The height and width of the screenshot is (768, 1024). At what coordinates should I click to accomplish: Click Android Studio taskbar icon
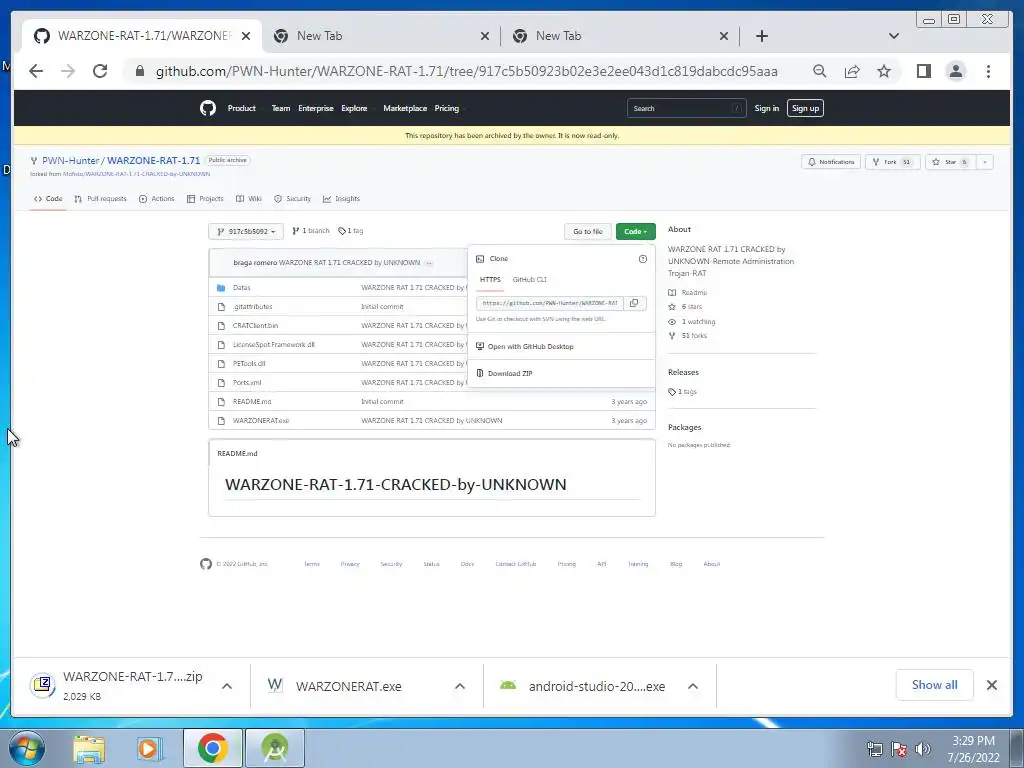(275, 748)
